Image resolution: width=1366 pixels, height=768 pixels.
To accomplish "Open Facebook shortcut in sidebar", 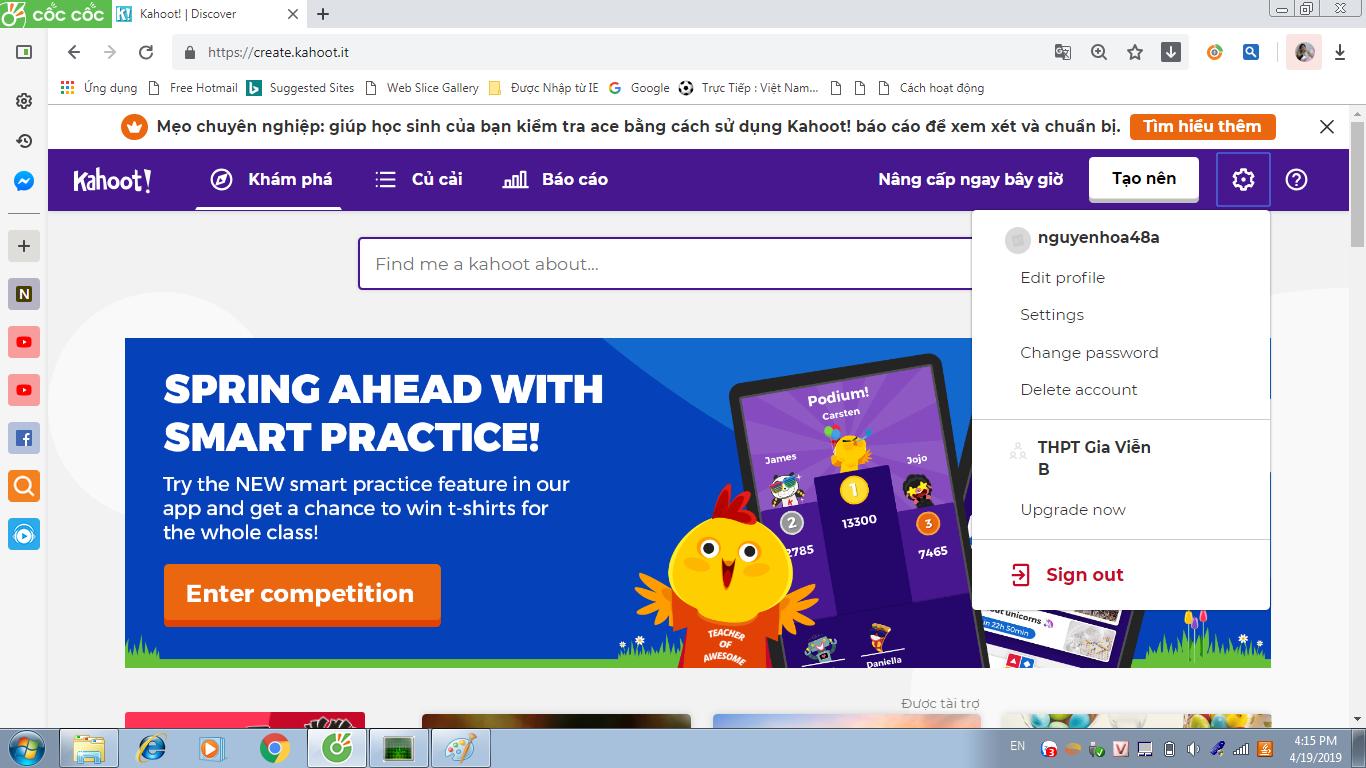I will (24, 438).
